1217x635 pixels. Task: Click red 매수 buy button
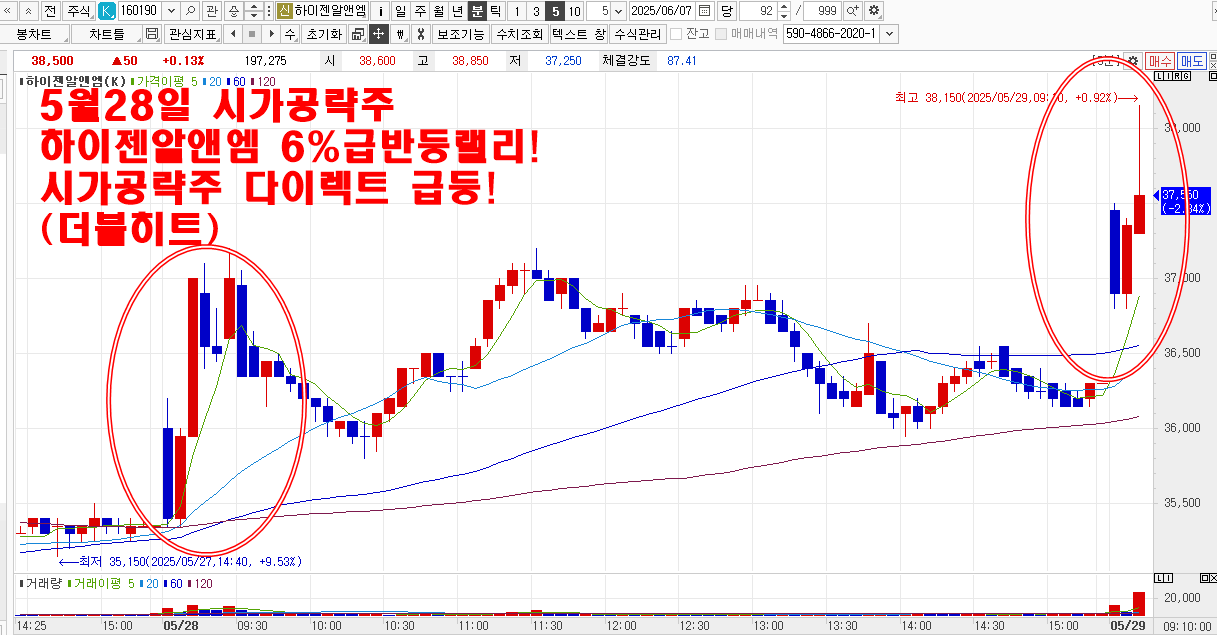(x=1160, y=60)
